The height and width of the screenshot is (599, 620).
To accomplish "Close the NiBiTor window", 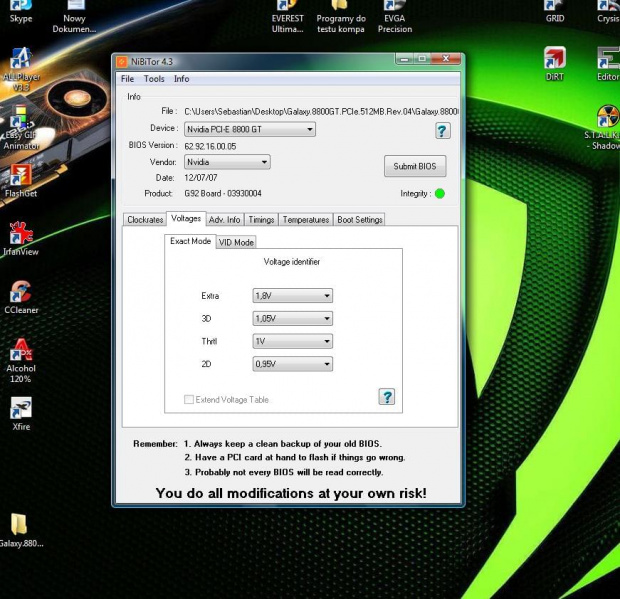I will tap(446, 59).
